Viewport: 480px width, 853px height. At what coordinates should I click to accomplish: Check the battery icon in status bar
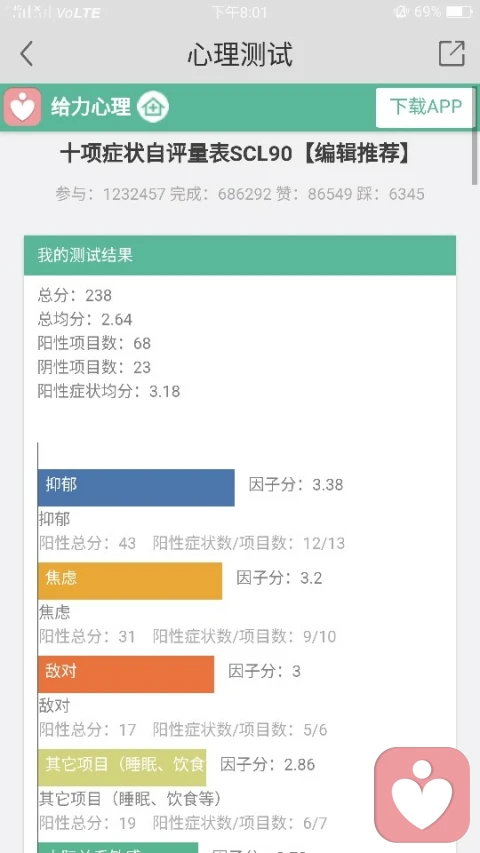click(458, 12)
